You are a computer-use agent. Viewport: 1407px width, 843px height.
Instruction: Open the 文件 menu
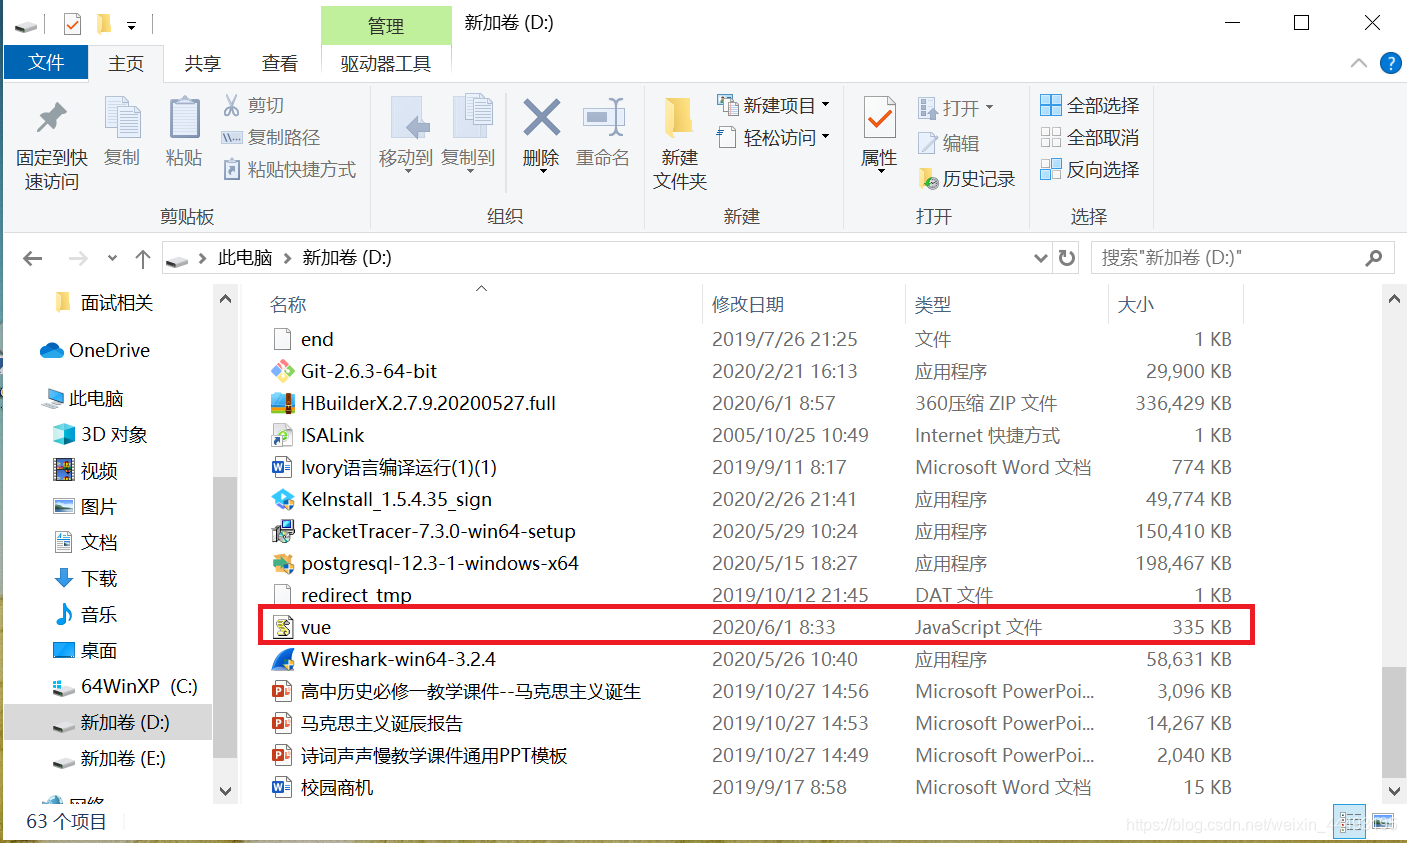point(46,62)
